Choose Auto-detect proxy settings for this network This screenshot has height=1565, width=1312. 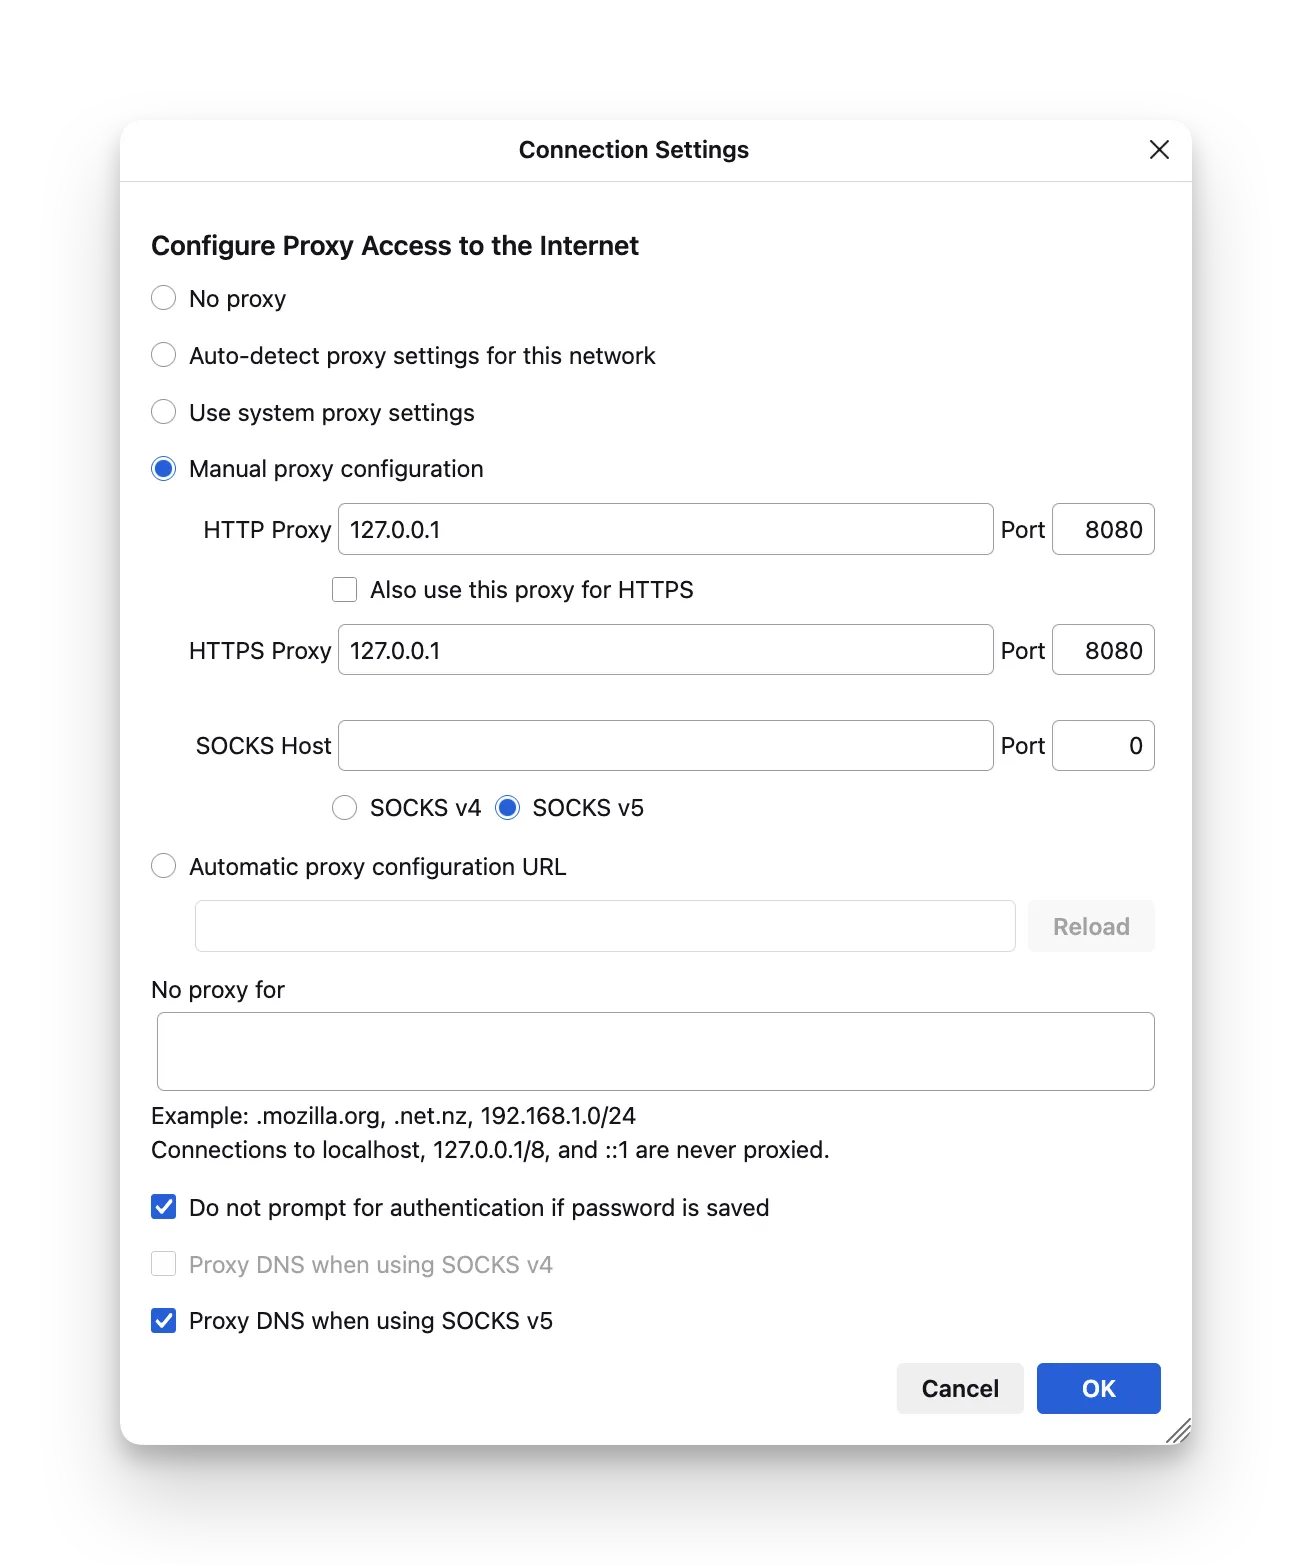(164, 355)
